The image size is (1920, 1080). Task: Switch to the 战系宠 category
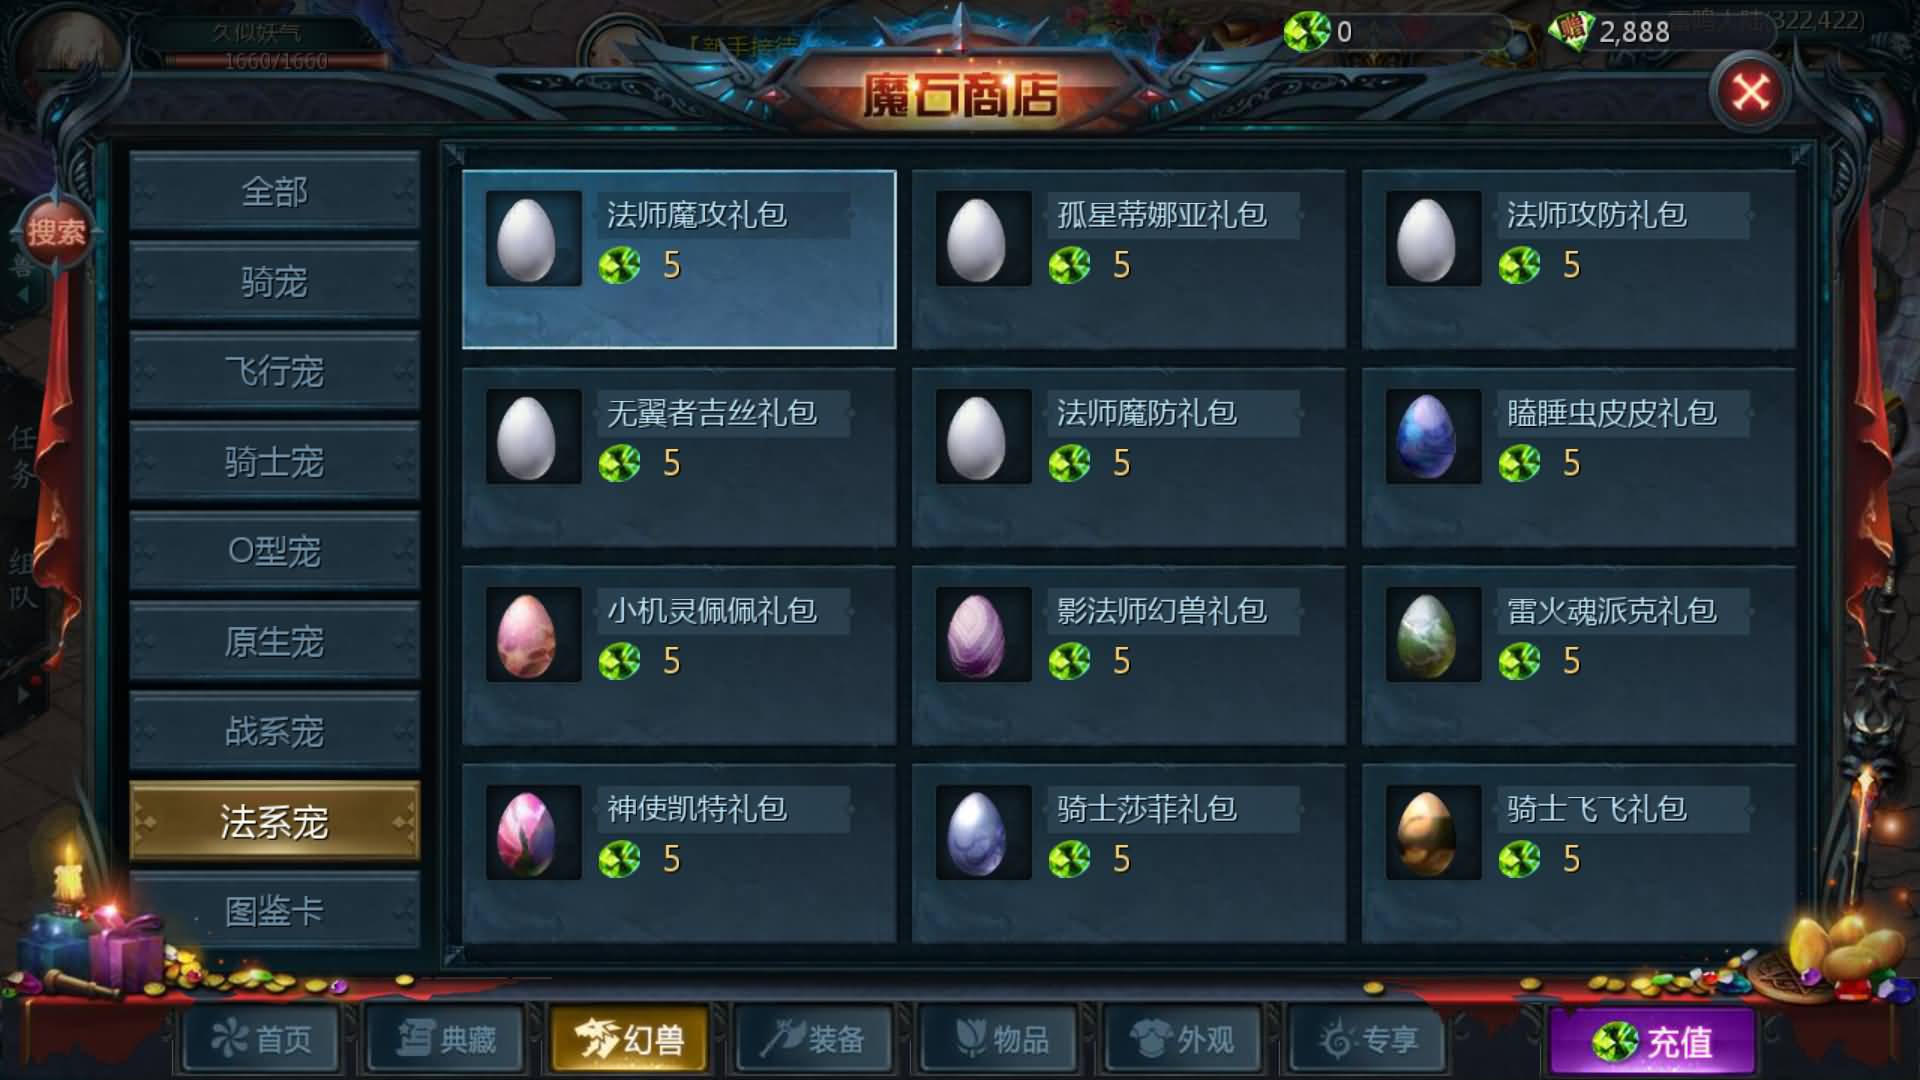[x=274, y=731]
